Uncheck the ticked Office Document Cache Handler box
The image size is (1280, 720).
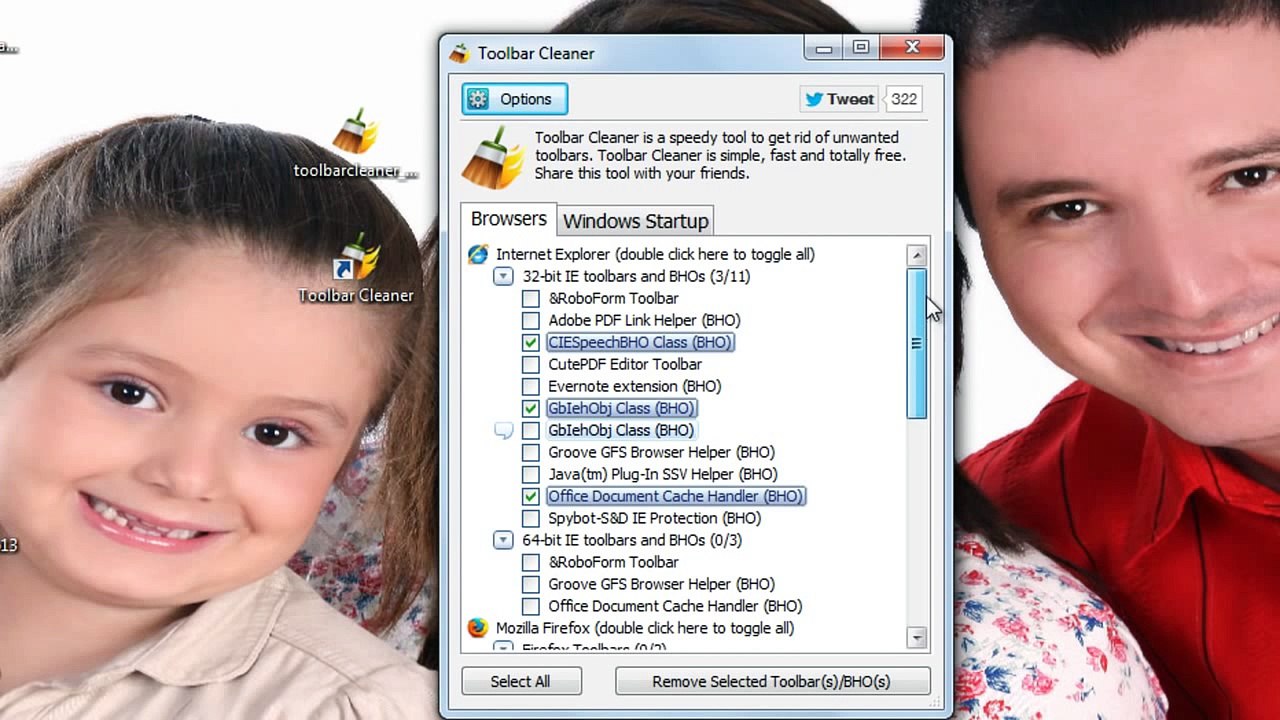click(x=531, y=496)
